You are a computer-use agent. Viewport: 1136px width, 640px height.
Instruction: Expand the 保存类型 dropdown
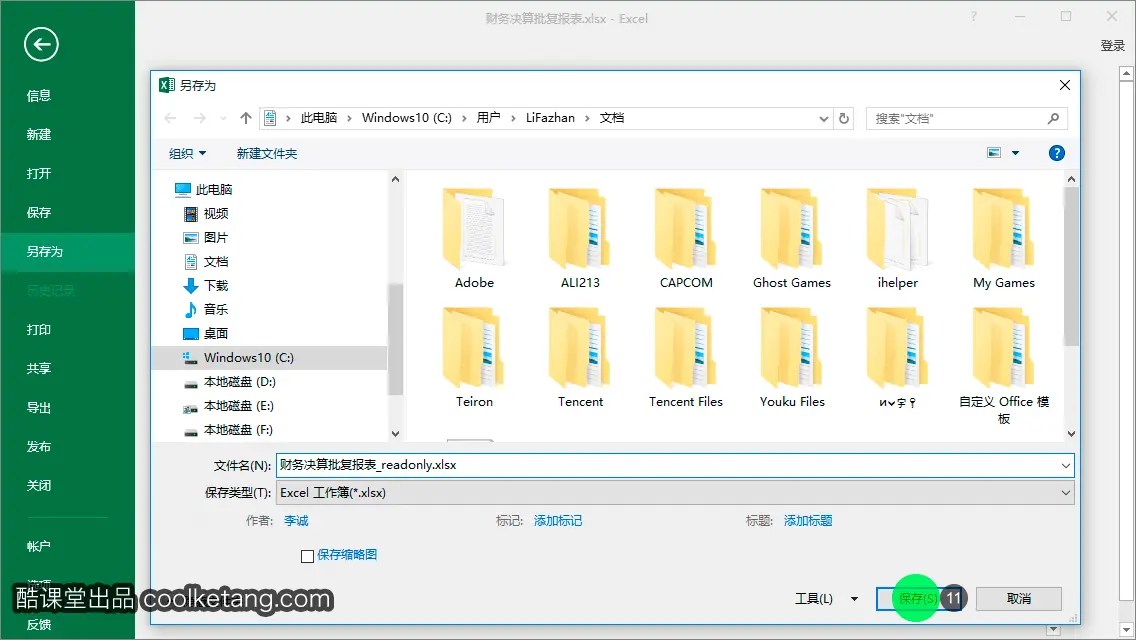point(1065,493)
